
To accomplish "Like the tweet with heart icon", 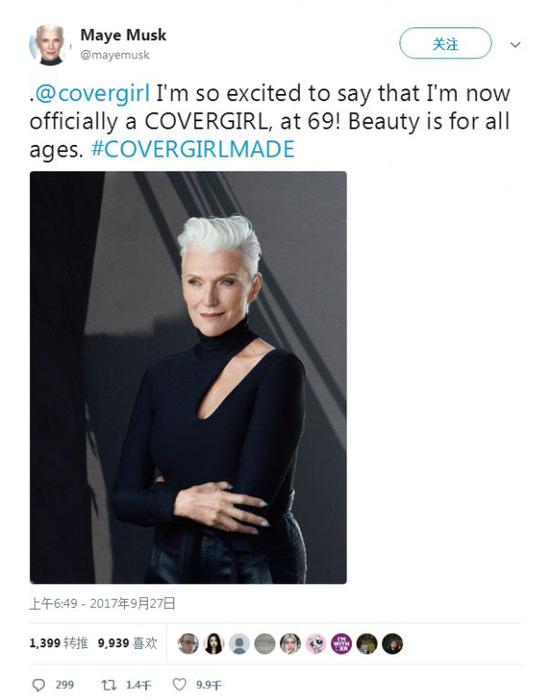I will [179, 684].
